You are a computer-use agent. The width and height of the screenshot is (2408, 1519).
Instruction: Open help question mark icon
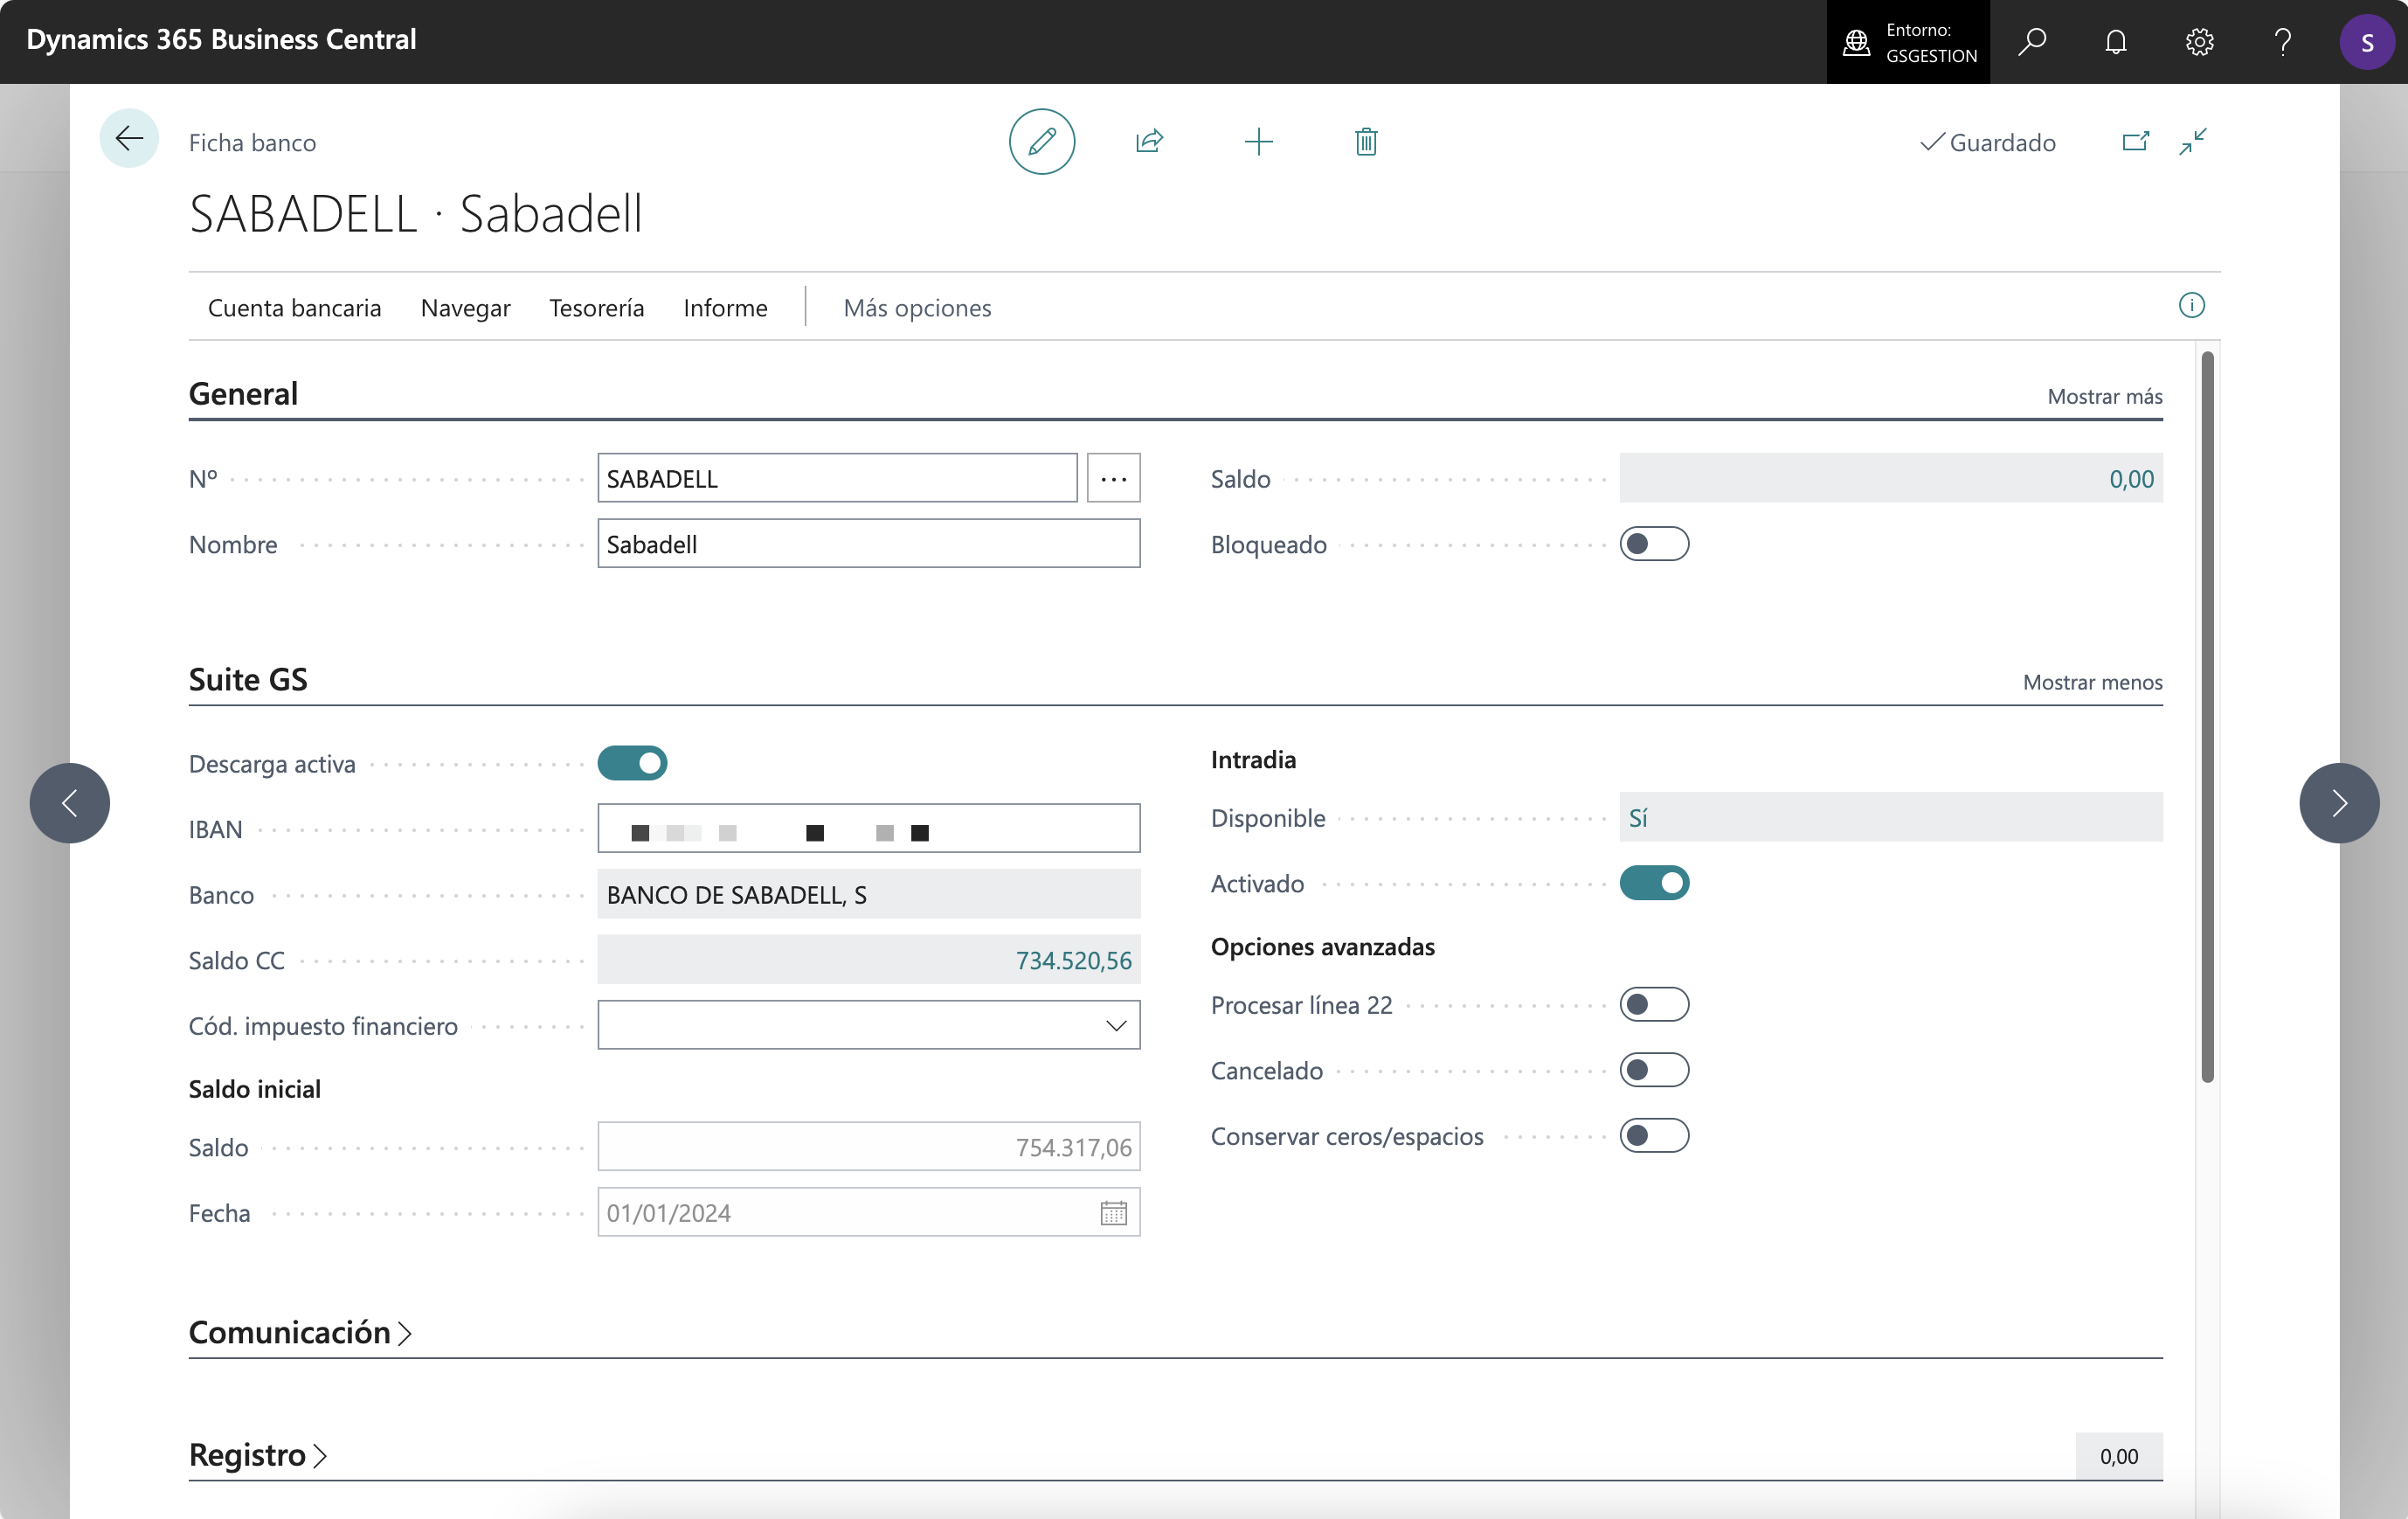pos(2282,41)
